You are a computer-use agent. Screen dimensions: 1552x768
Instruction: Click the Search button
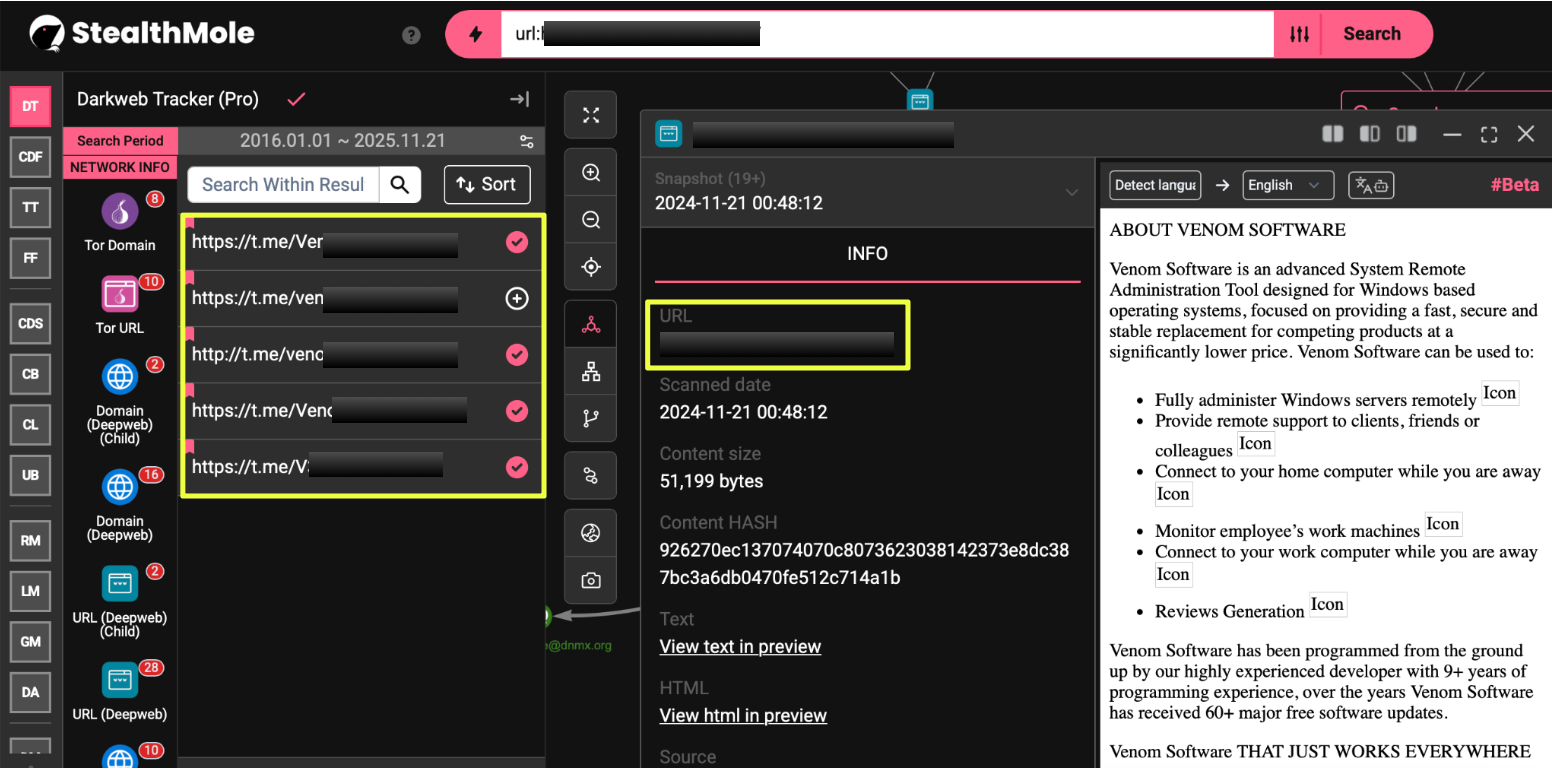[x=1371, y=34]
